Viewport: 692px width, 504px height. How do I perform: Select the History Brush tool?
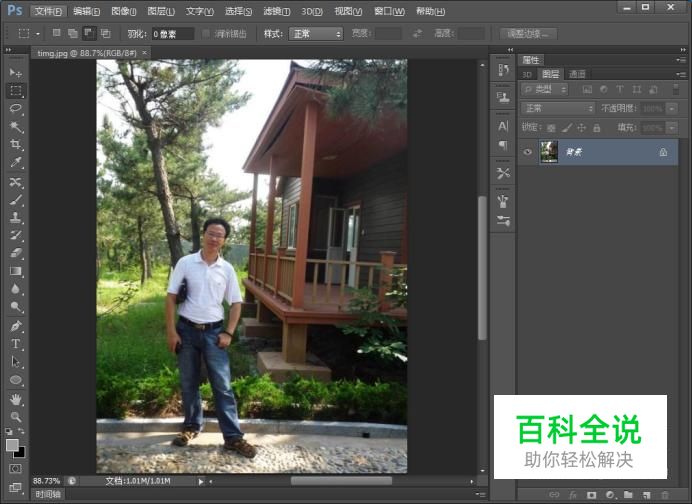16,235
